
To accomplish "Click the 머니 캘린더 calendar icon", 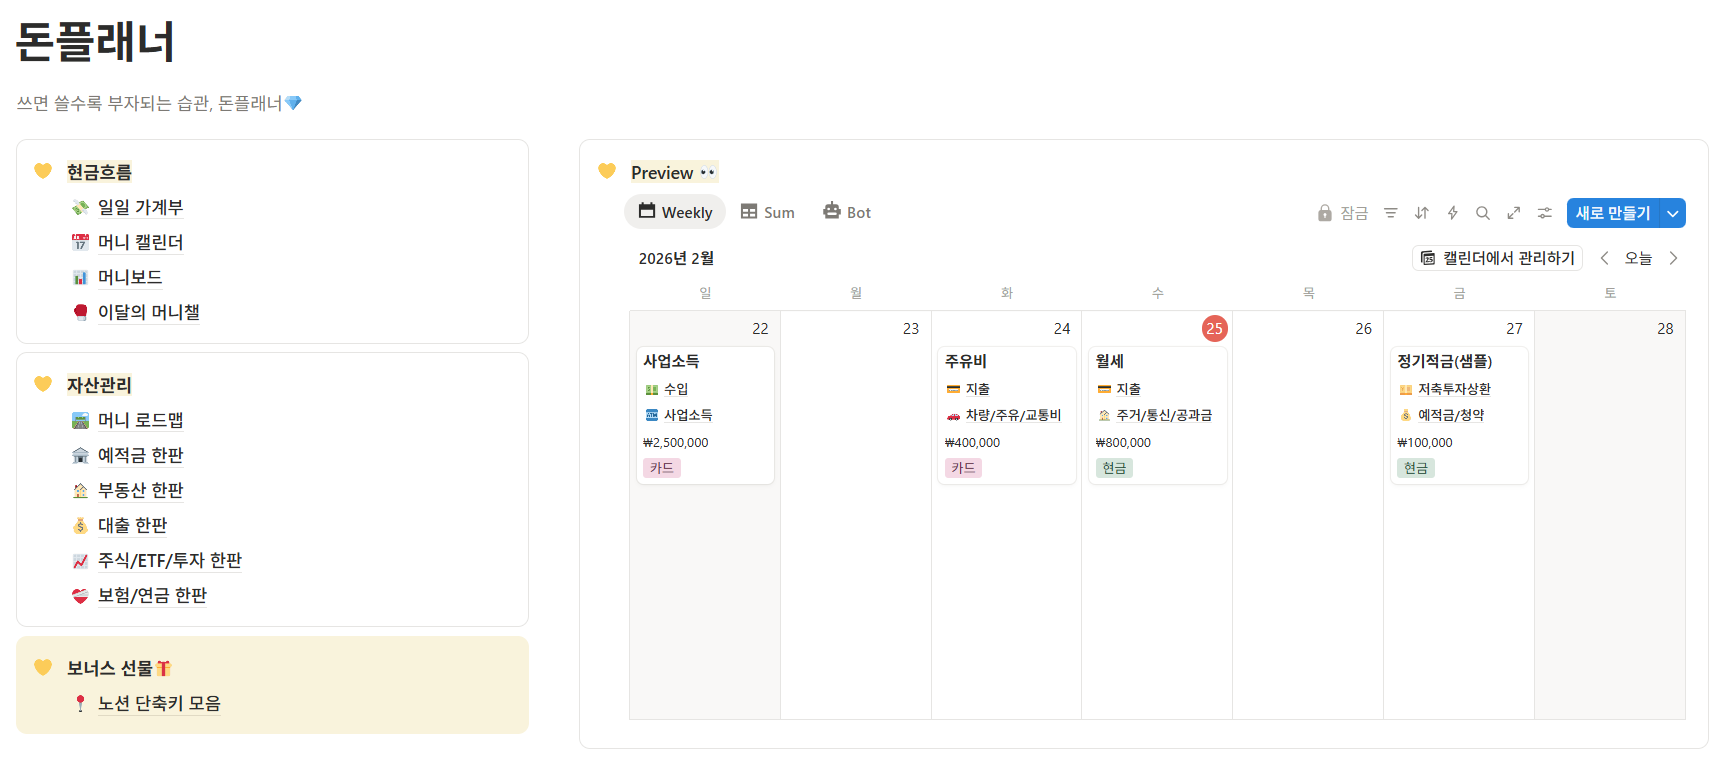I will pyautogui.click(x=80, y=243).
